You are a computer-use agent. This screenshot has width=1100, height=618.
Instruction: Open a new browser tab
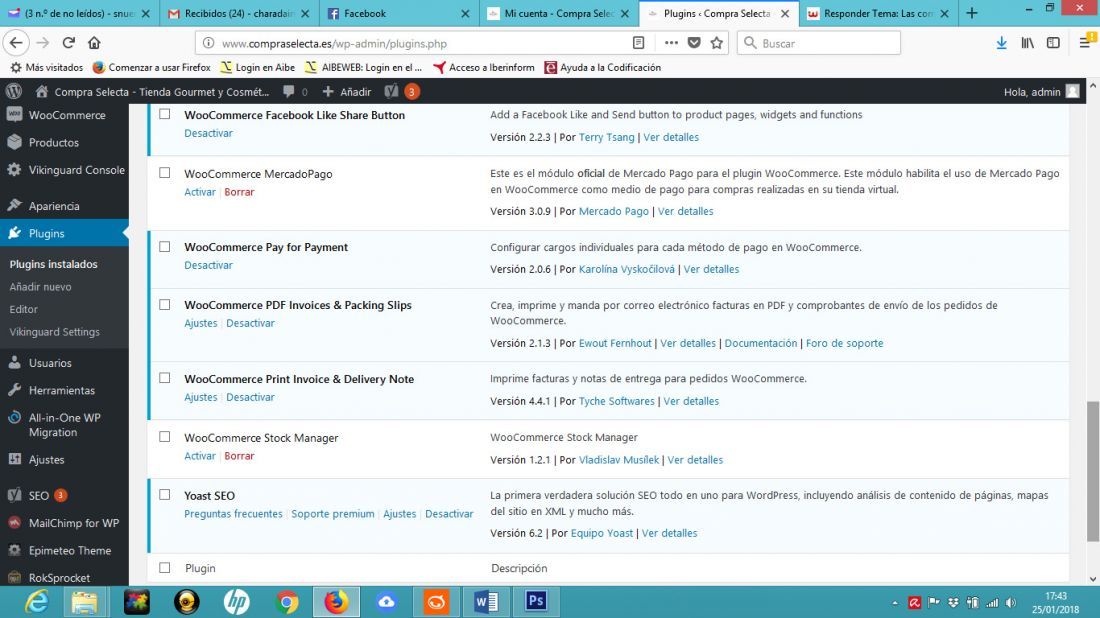pyautogui.click(x=972, y=13)
